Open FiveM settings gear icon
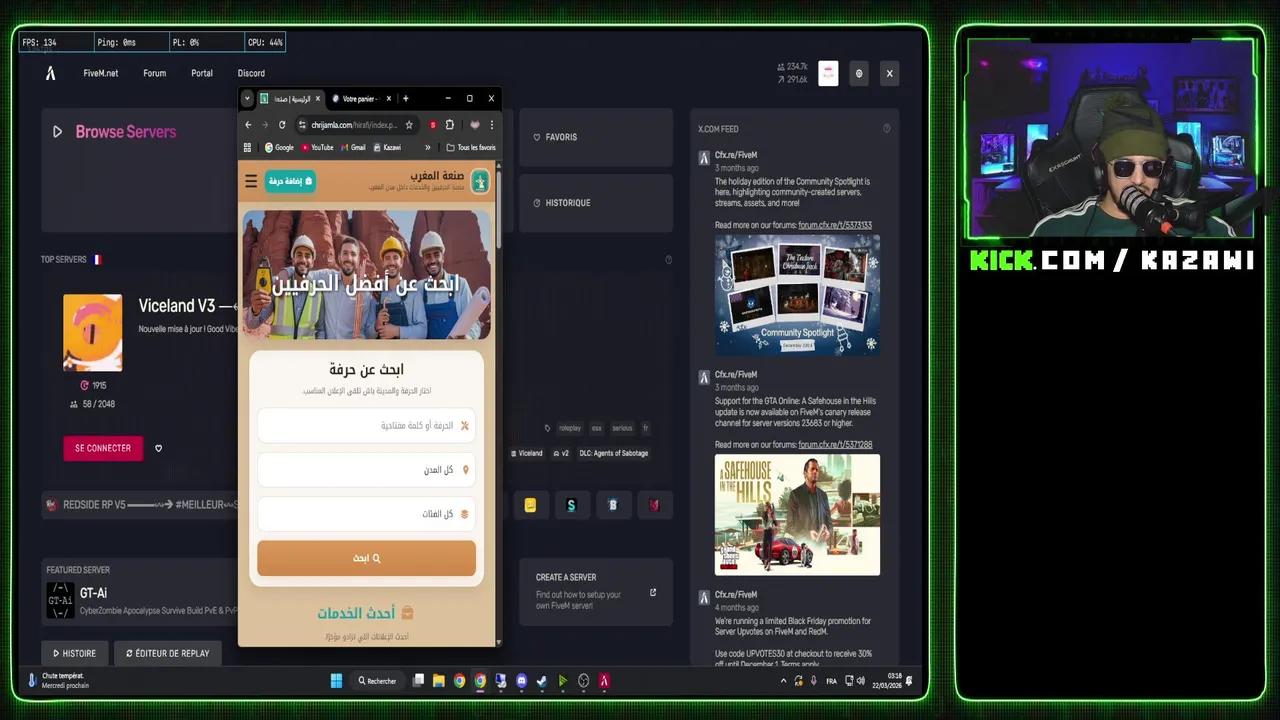 click(x=858, y=73)
